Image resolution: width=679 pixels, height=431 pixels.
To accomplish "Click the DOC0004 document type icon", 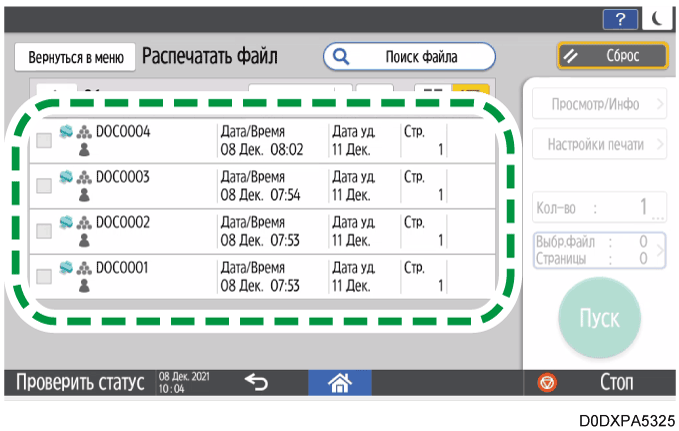I will [68, 131].
